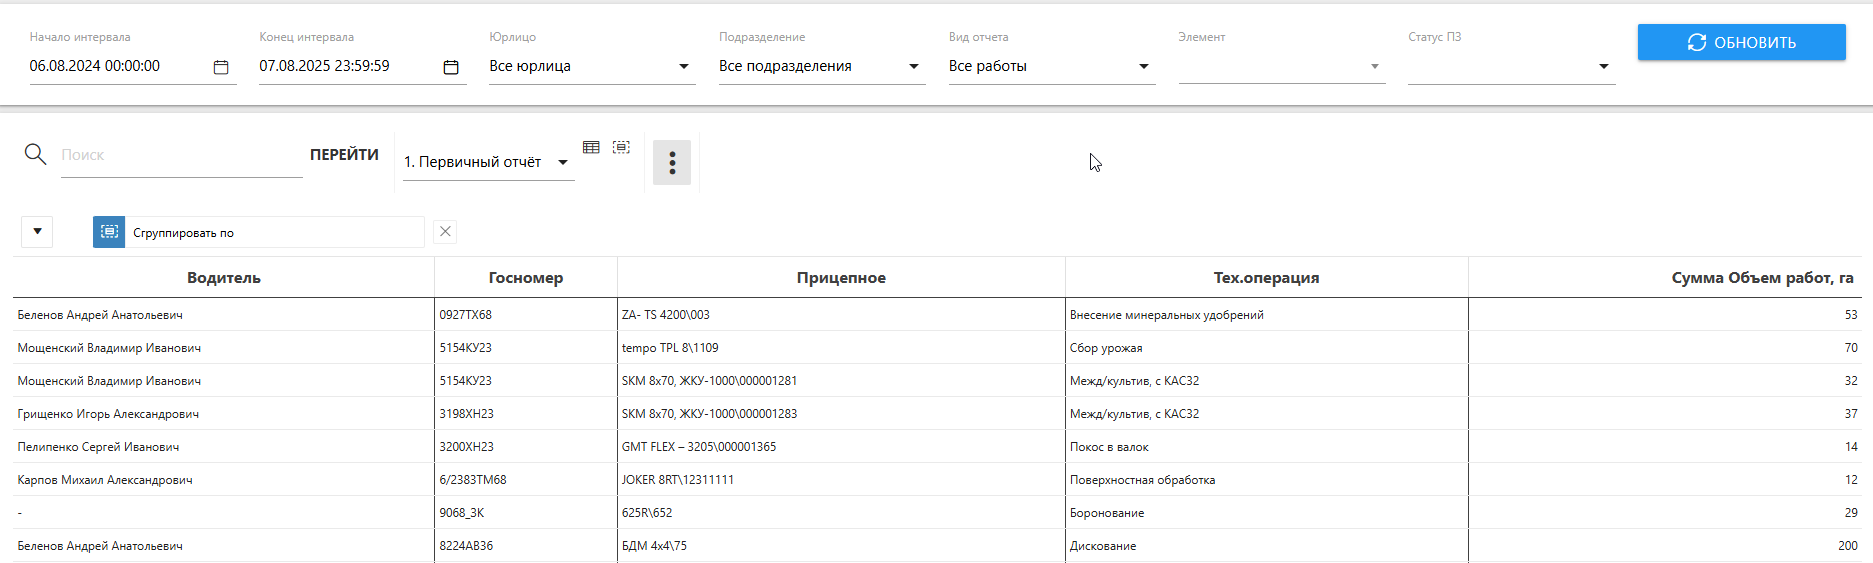Sort by the Водитель column header

(224, 278)
